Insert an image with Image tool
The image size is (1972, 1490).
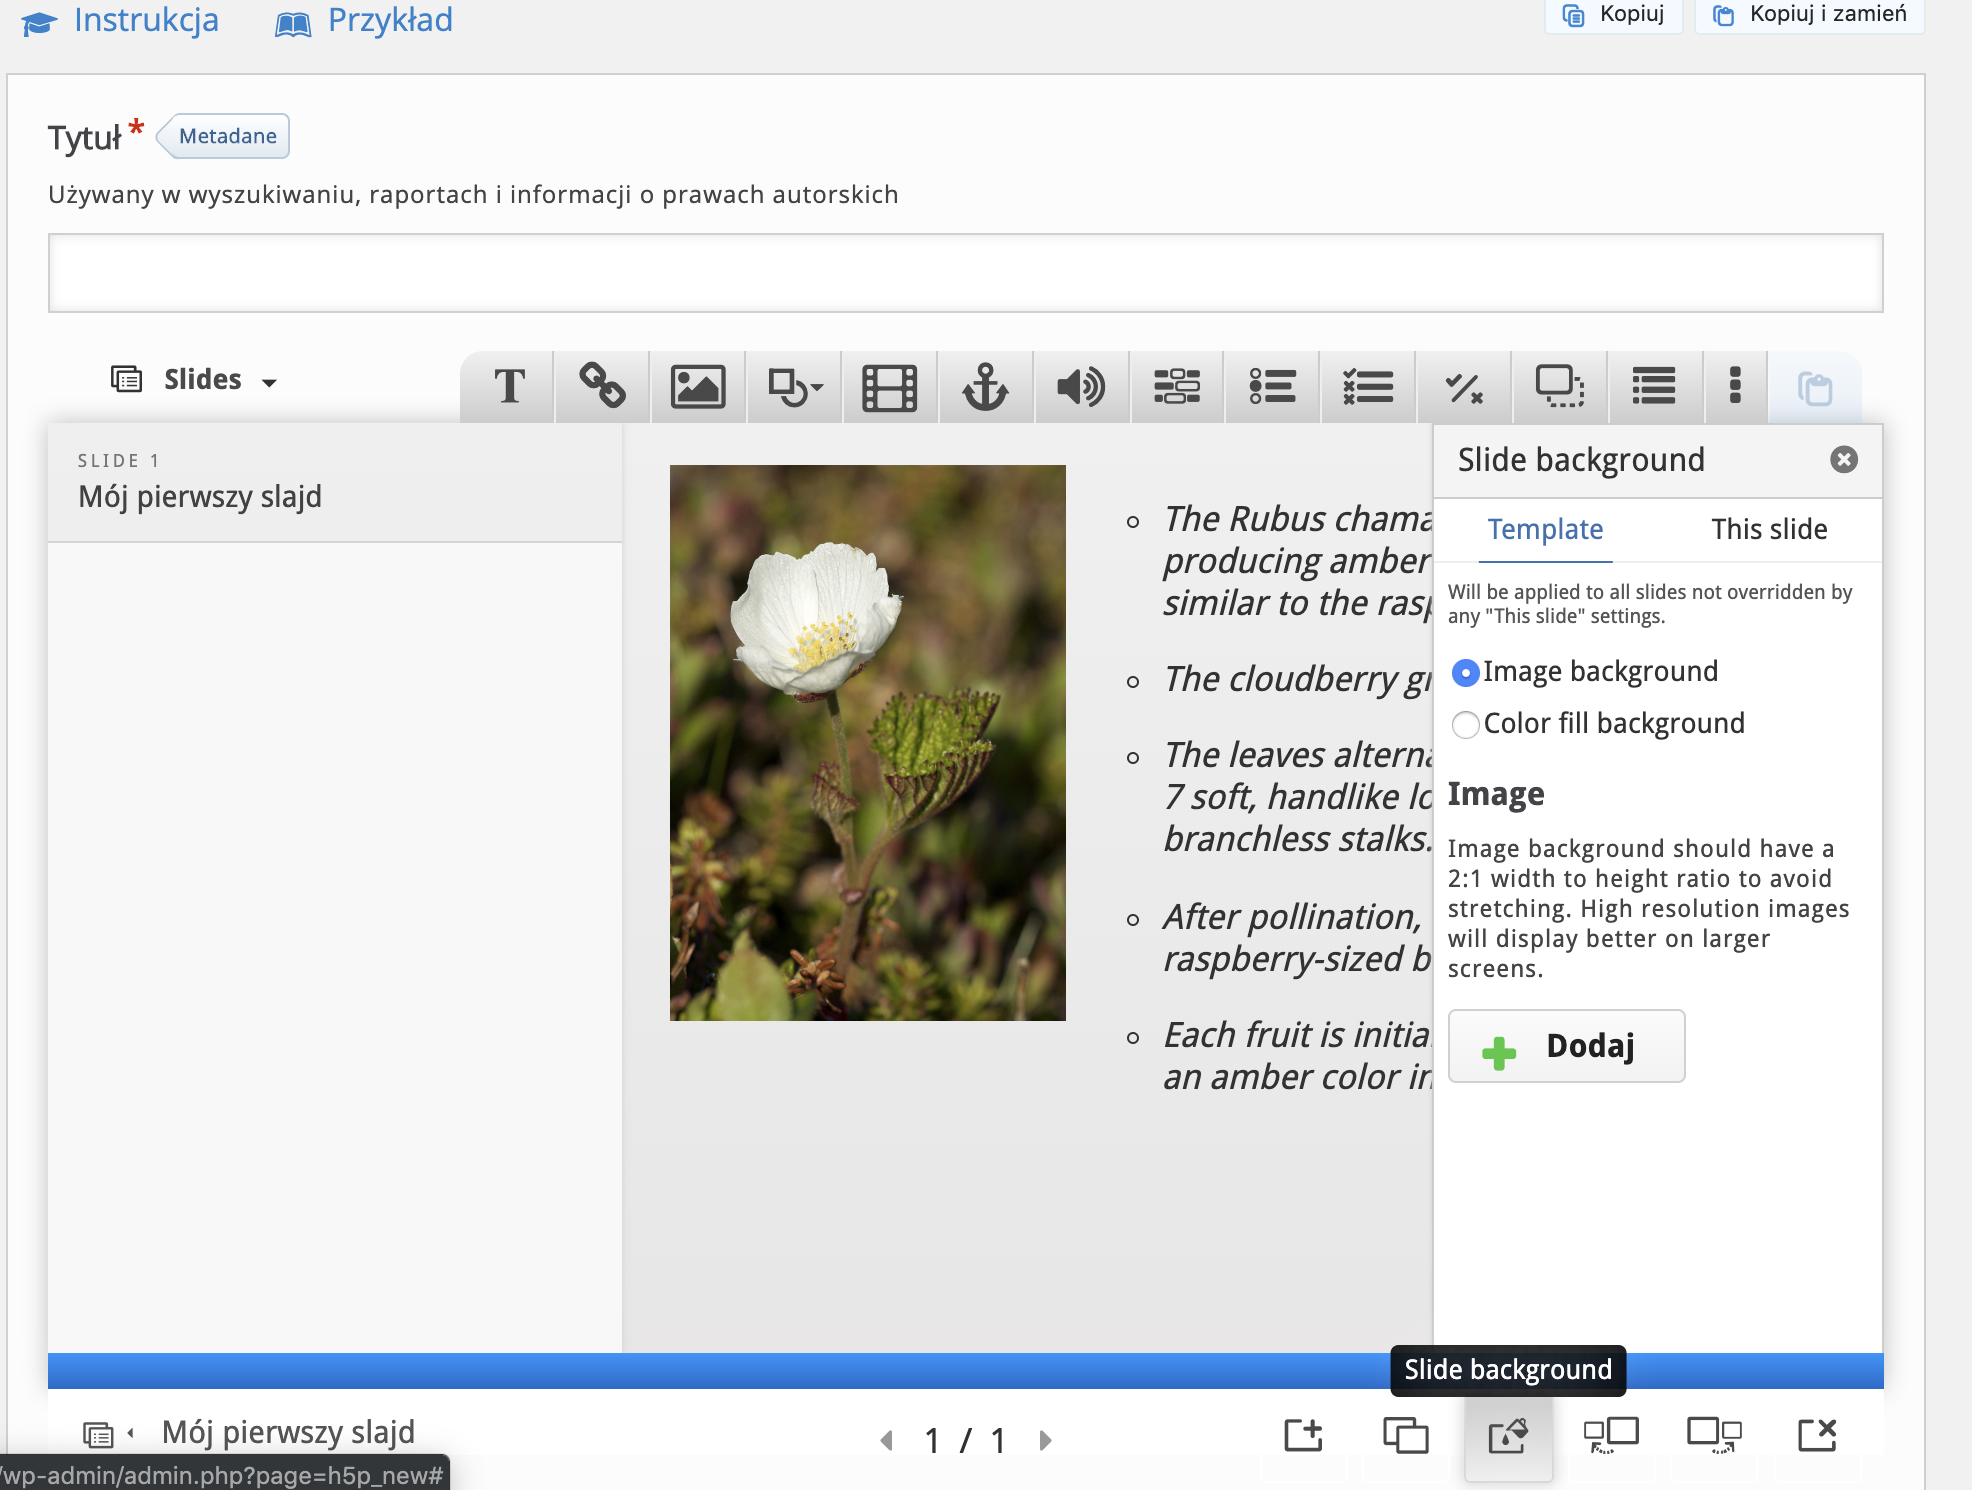coord(697,387)
